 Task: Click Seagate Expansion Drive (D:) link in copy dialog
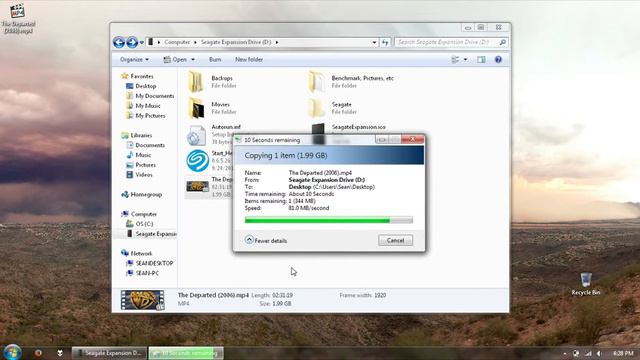coord(327,180)
